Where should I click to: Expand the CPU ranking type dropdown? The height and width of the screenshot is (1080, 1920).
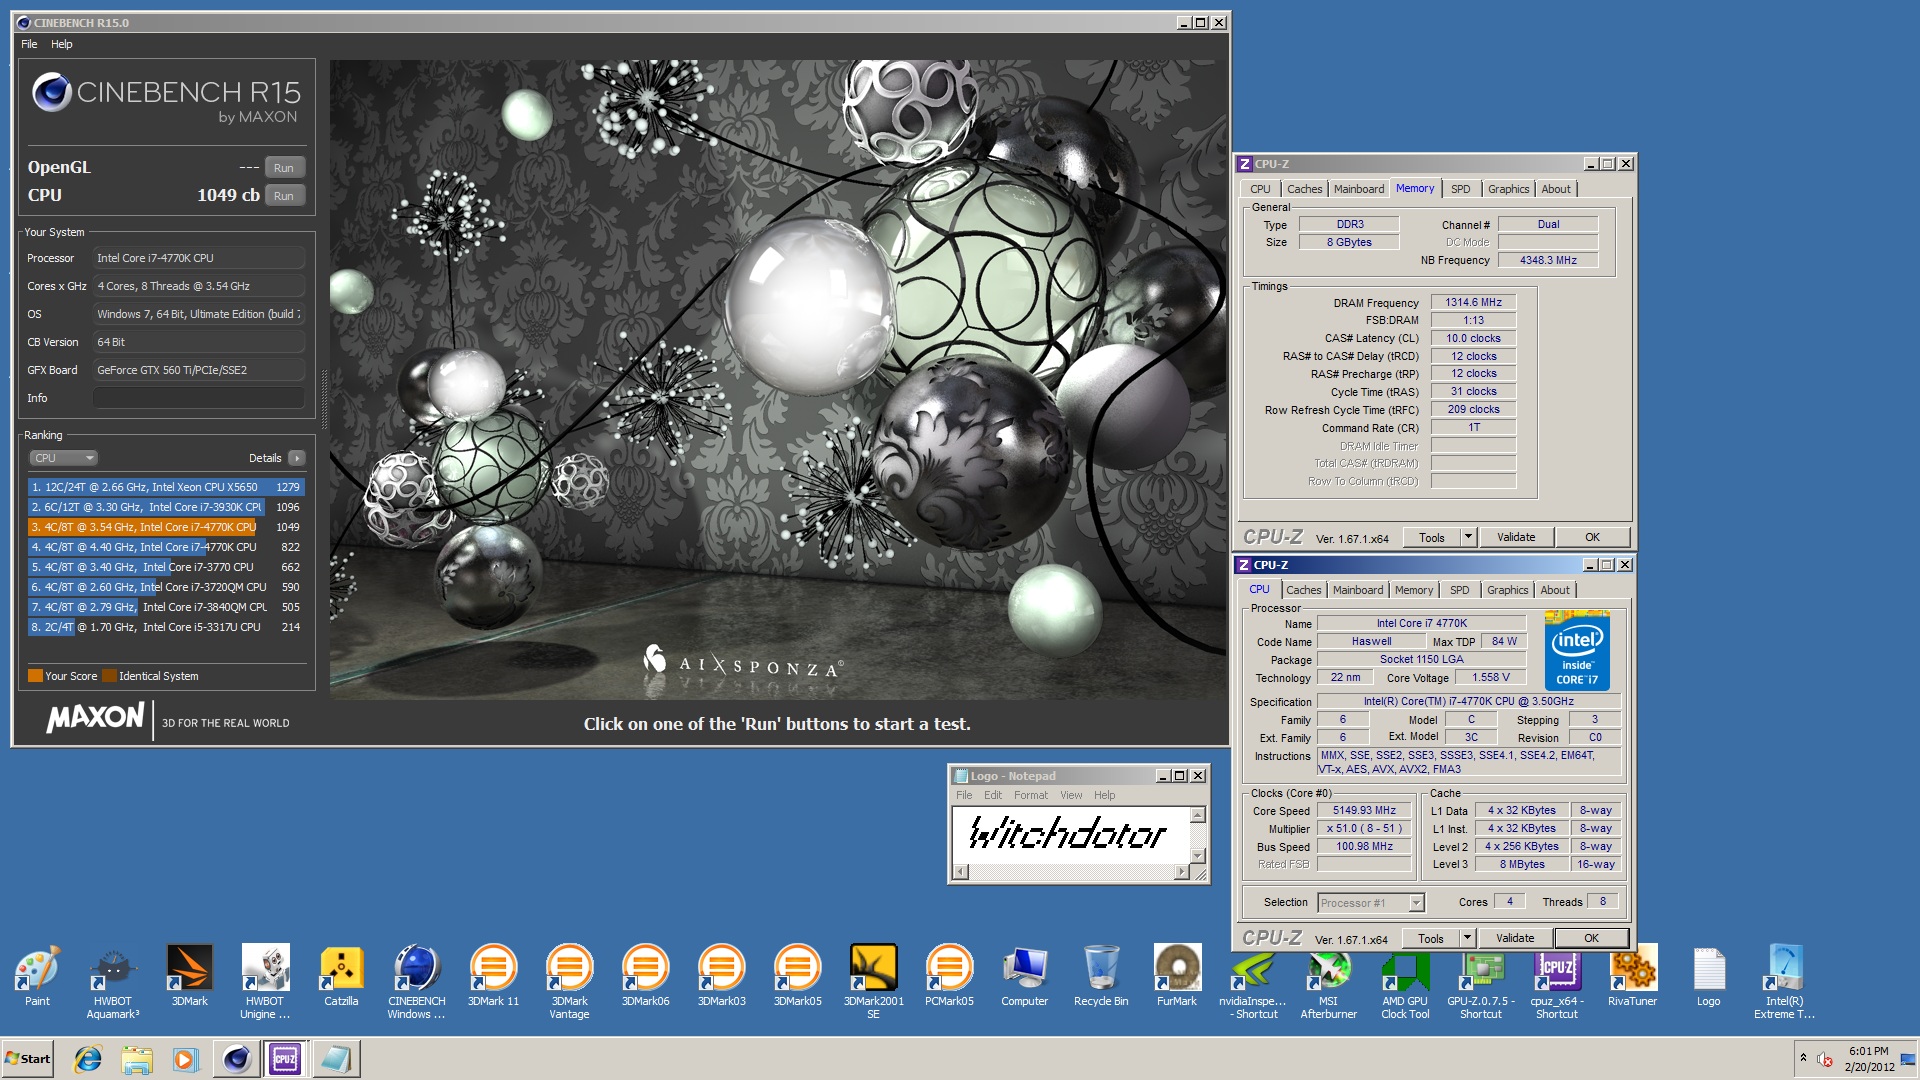click(63, 458)
